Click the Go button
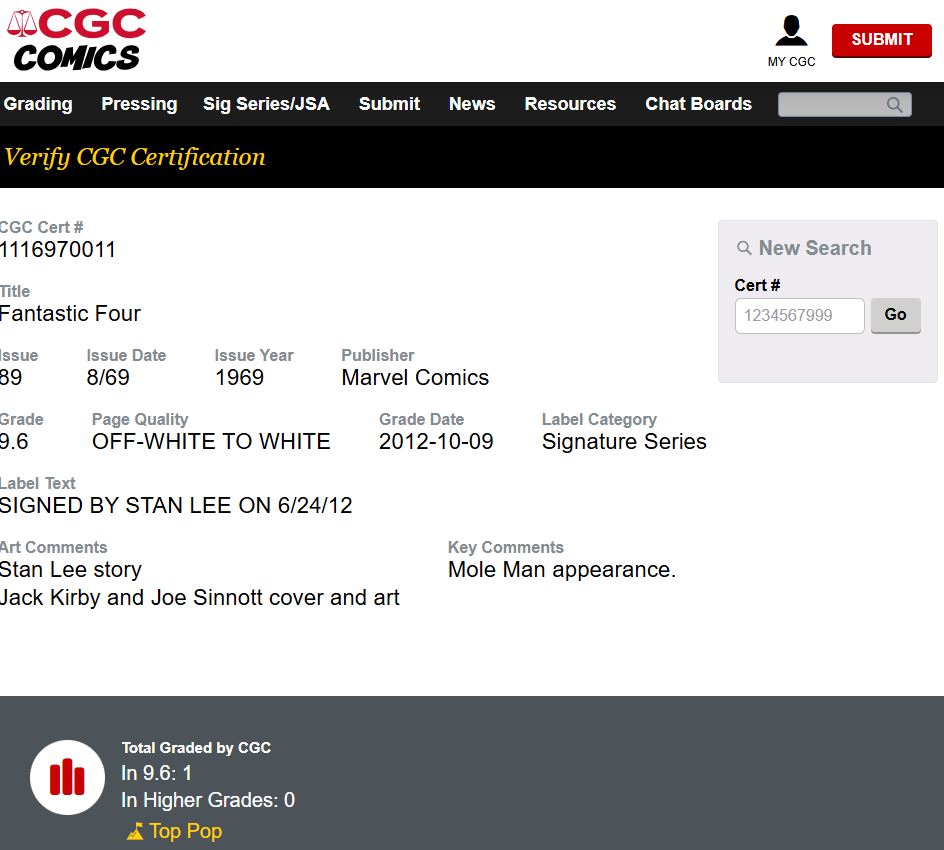Screen dimensions: 944x850 click(x=895, y=315)
